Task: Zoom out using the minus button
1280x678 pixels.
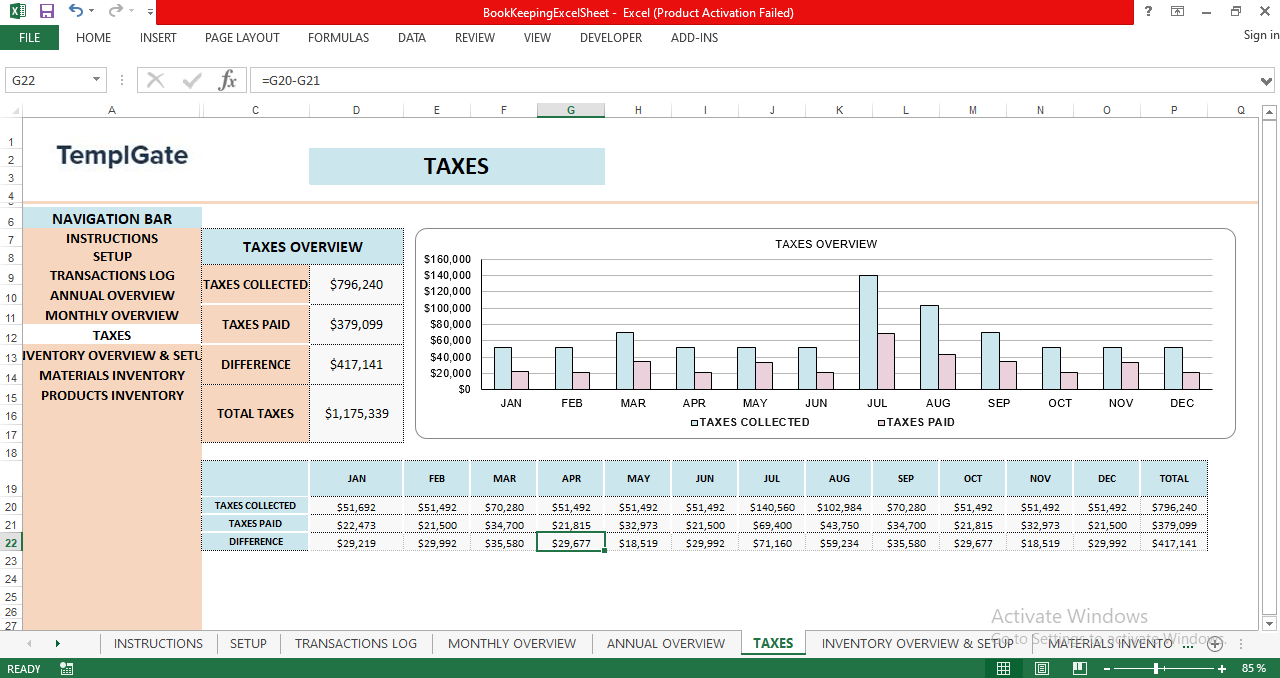Action: click(1106, 668)
